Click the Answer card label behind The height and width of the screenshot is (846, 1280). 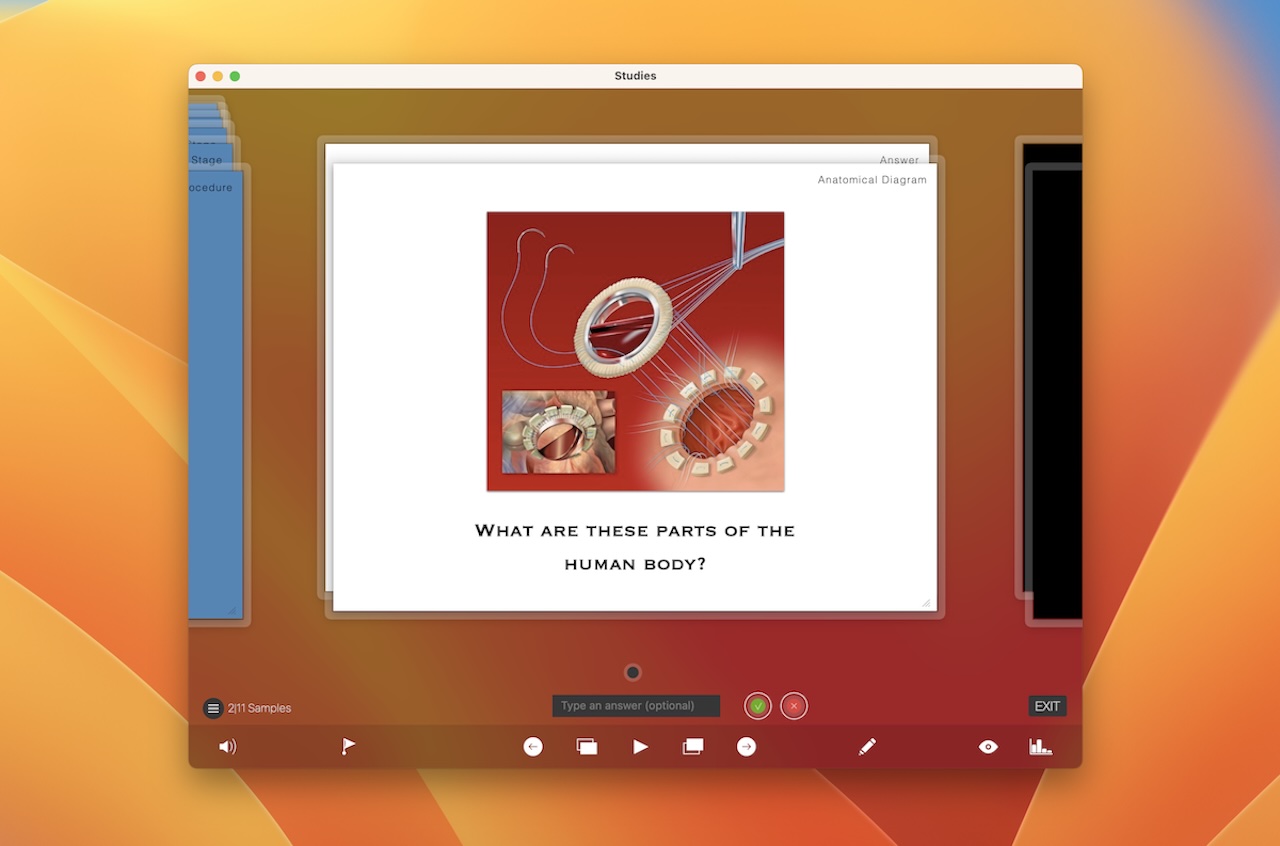(899, 159)
